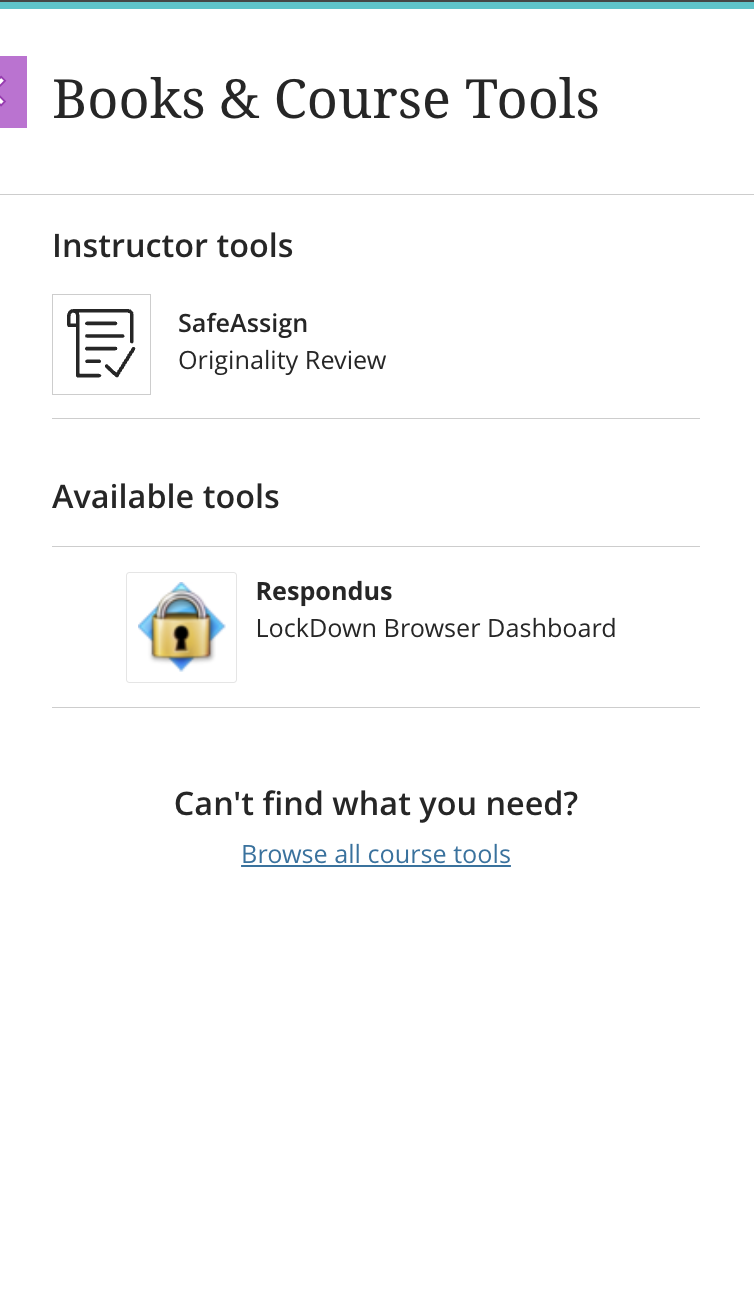Follow the Browse all course tools link
This screenshot has width=754, height=1308.
coord(376,854)
